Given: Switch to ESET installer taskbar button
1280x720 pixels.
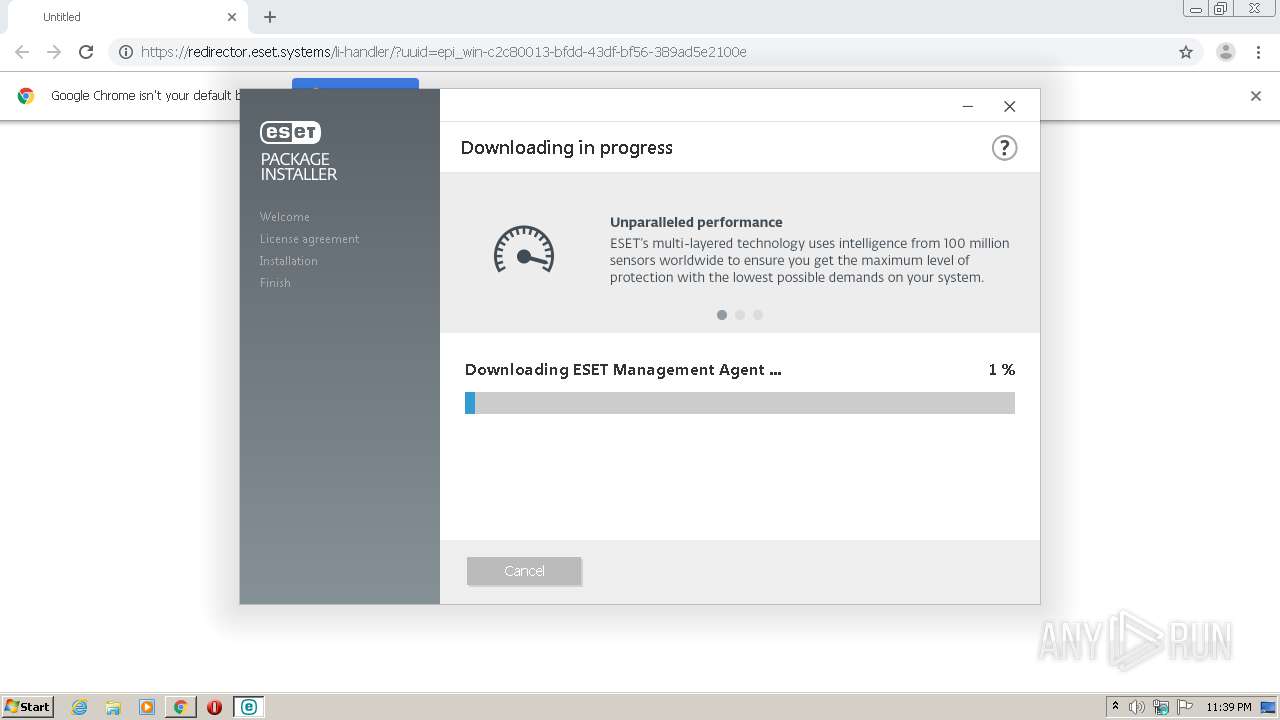Looking at the screenshot, I should click(248, 707).
